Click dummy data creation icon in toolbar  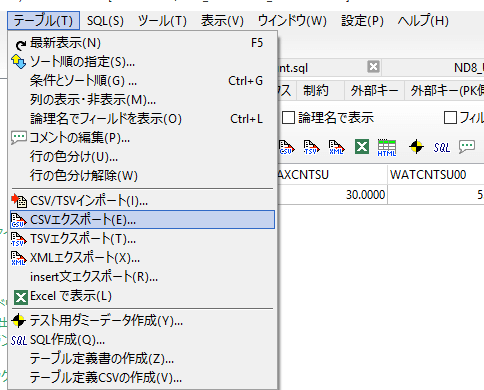pos(416,147)
